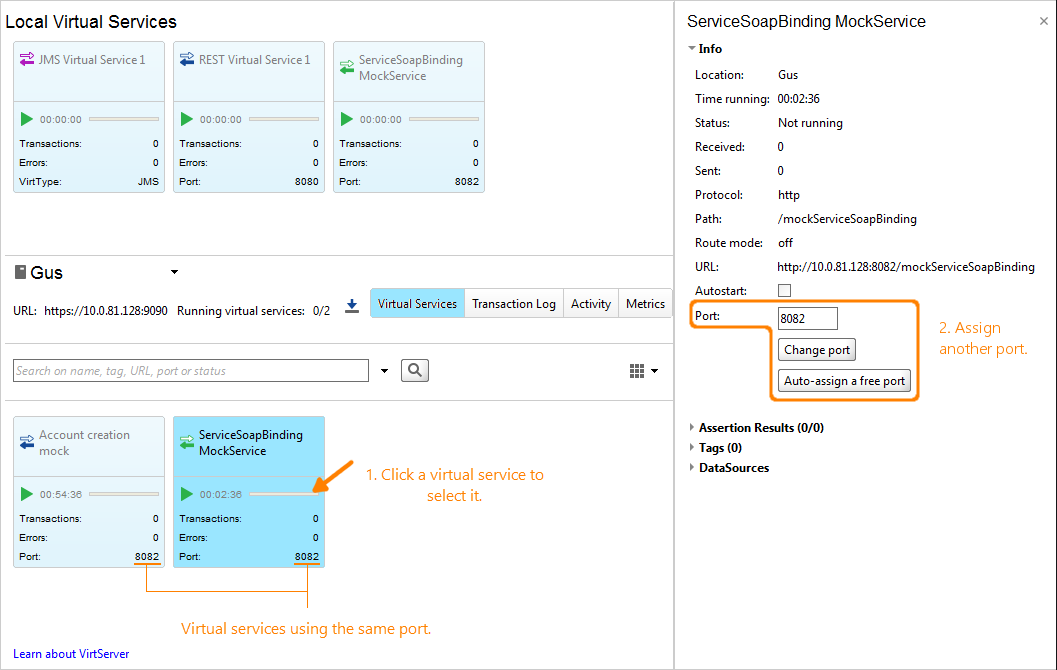Switch to the Transaction Log tab
This screenshot has height=670, width=1057.
tap(513, 303)
